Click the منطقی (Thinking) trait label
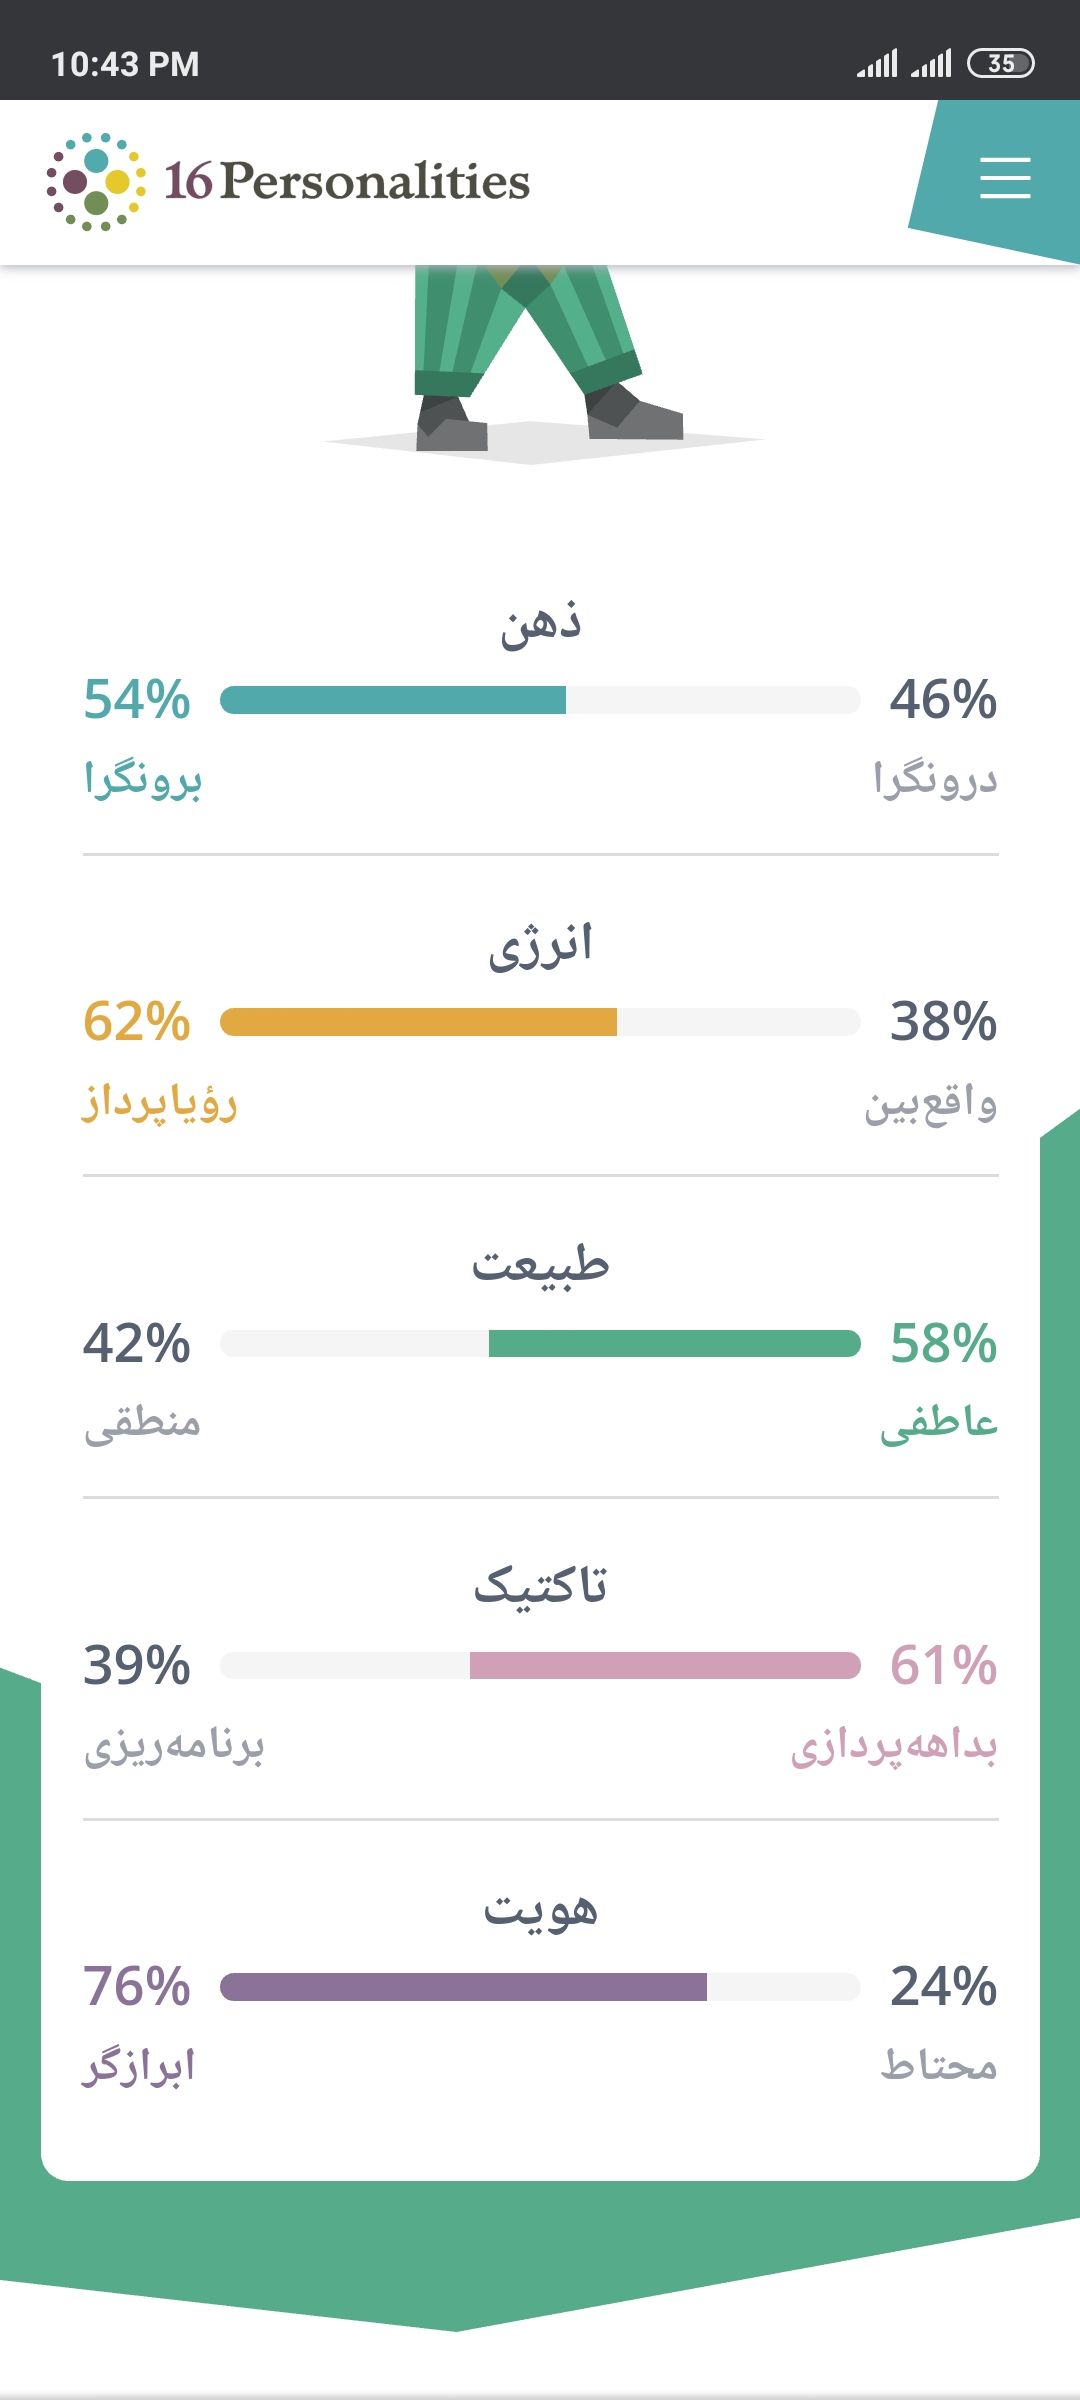The height and width of the screenshot is (2400, 1080). [x=143, y=1424]
